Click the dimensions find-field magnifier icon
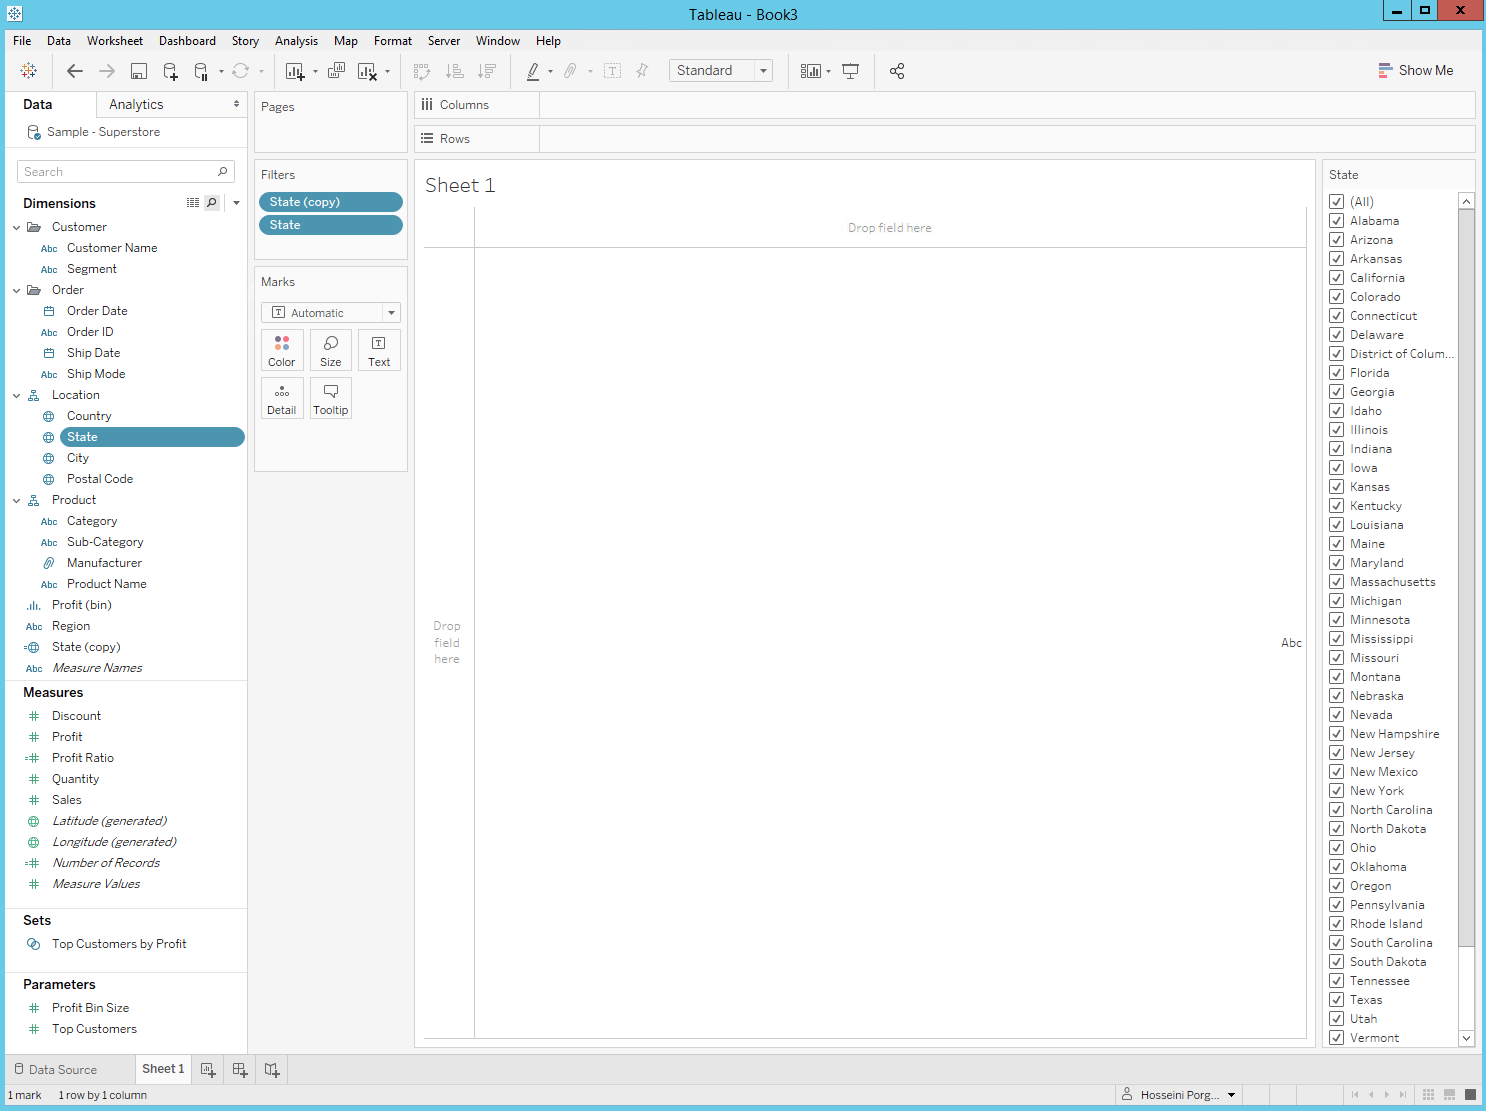The height and width of the screenshot is (1111, 1486). (212, 203)
